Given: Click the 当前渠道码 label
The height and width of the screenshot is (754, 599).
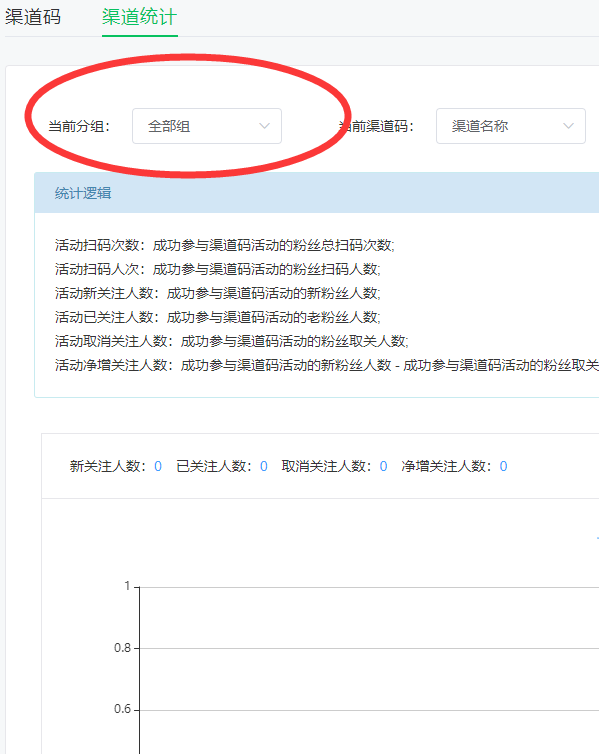Looking at the screenshot, I should pyautogui.click(x=376, y=126).
